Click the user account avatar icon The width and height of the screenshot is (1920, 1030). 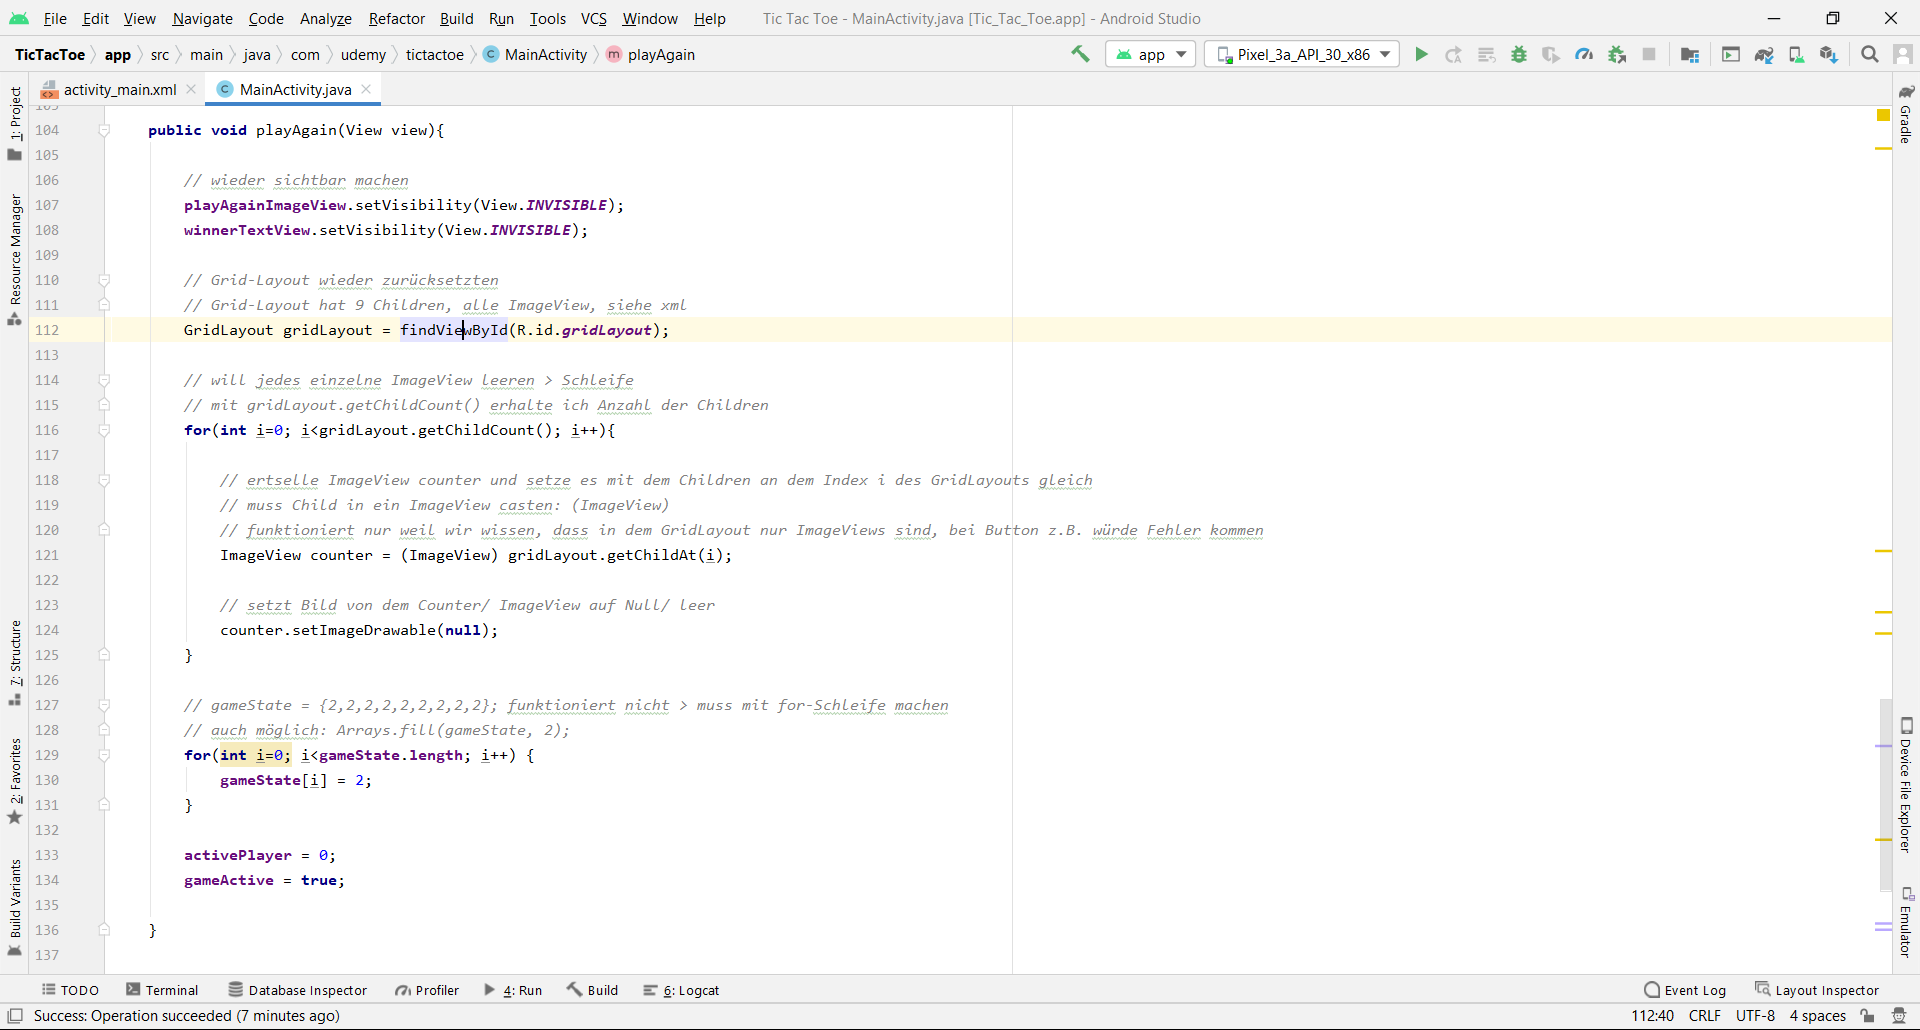tap(1902, 54)
